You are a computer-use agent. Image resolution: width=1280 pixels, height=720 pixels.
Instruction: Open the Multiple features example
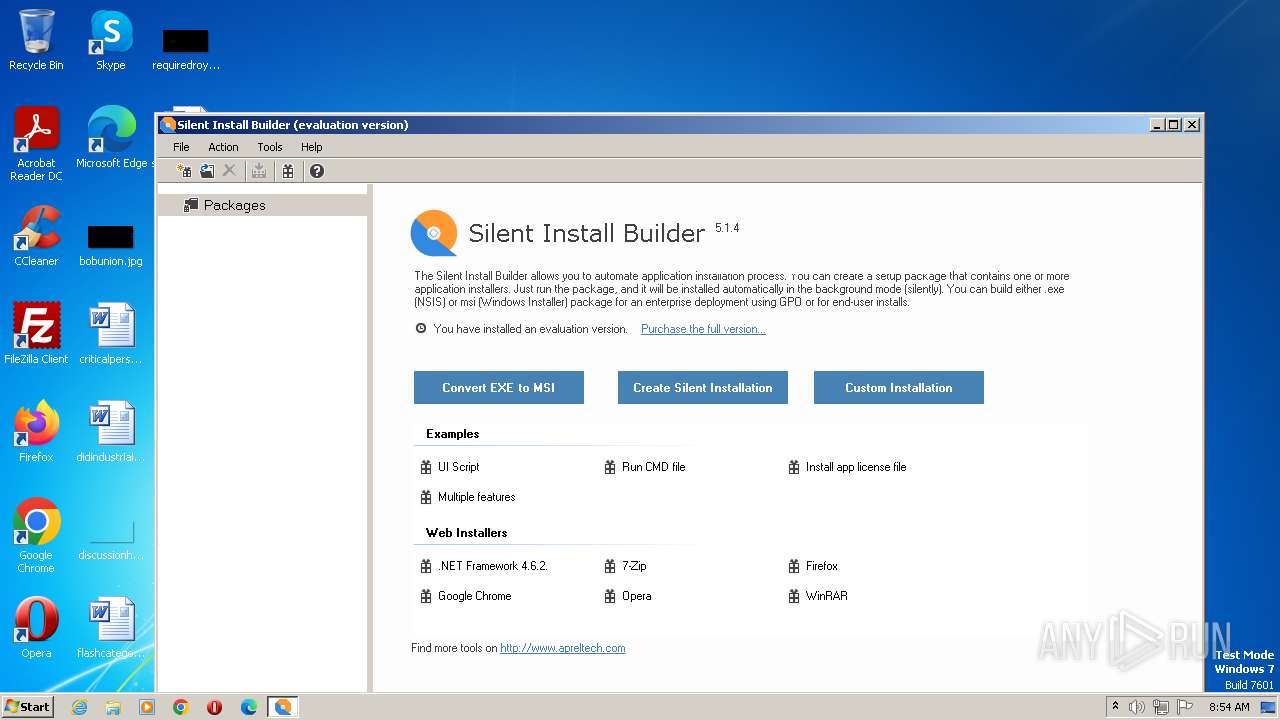[468, 497]
